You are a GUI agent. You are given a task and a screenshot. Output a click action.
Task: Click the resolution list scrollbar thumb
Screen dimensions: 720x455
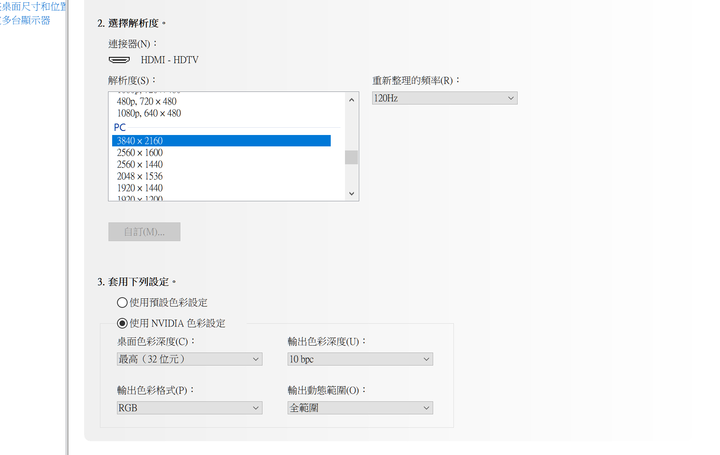click(x=352, y=156)
